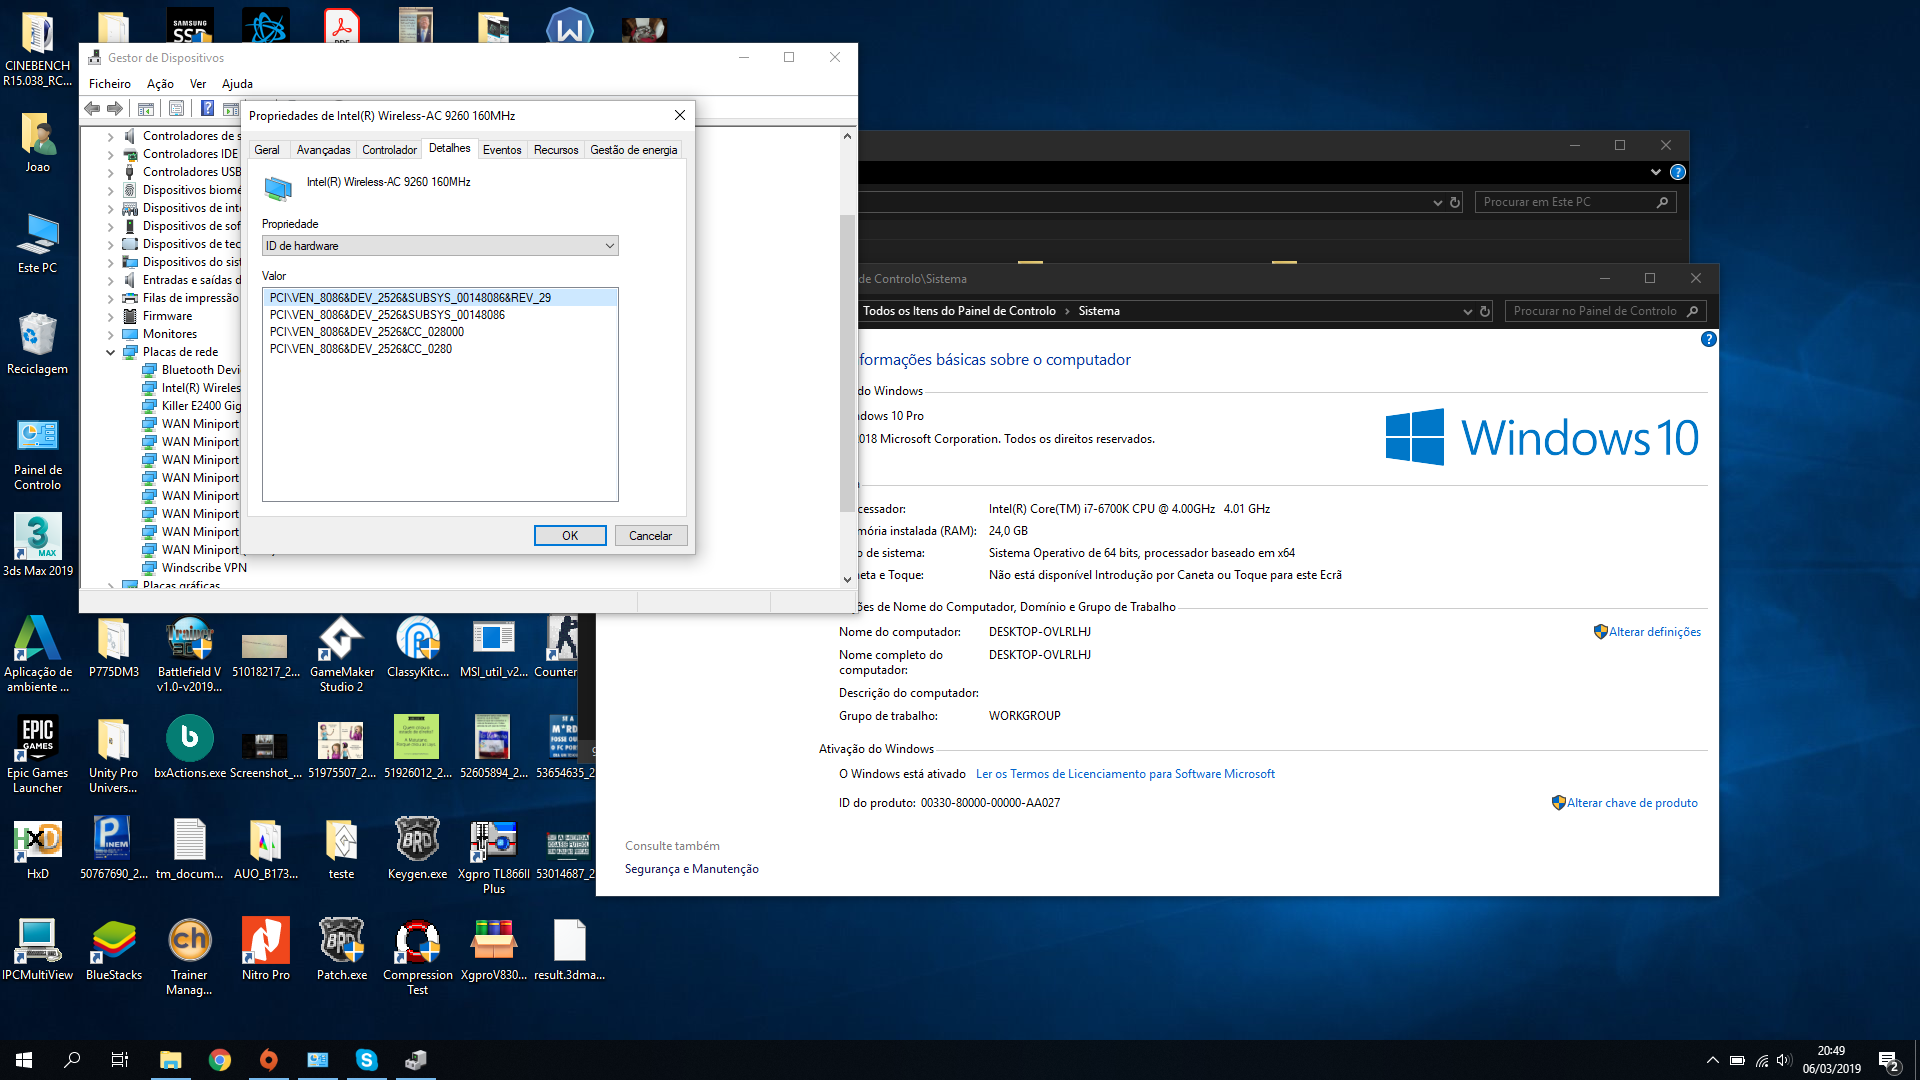The width and height of the screenshot is (1920, 1080).
Task: Click the Skype taskbar icon
Action: pos(367,1060)
